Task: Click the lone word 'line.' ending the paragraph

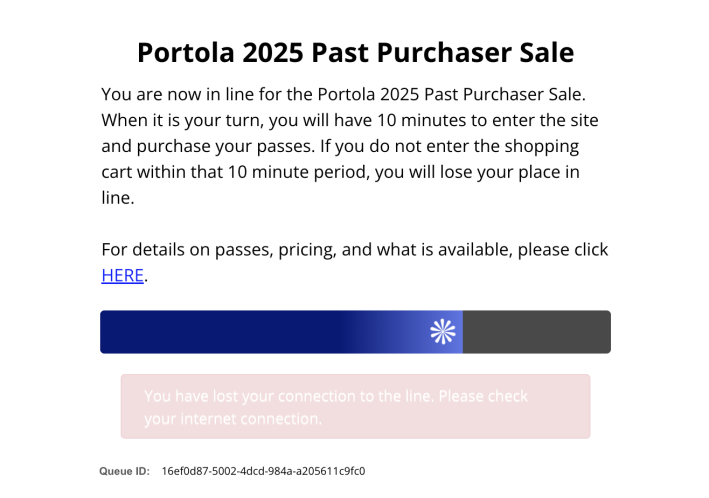Action: coord(118,198)
